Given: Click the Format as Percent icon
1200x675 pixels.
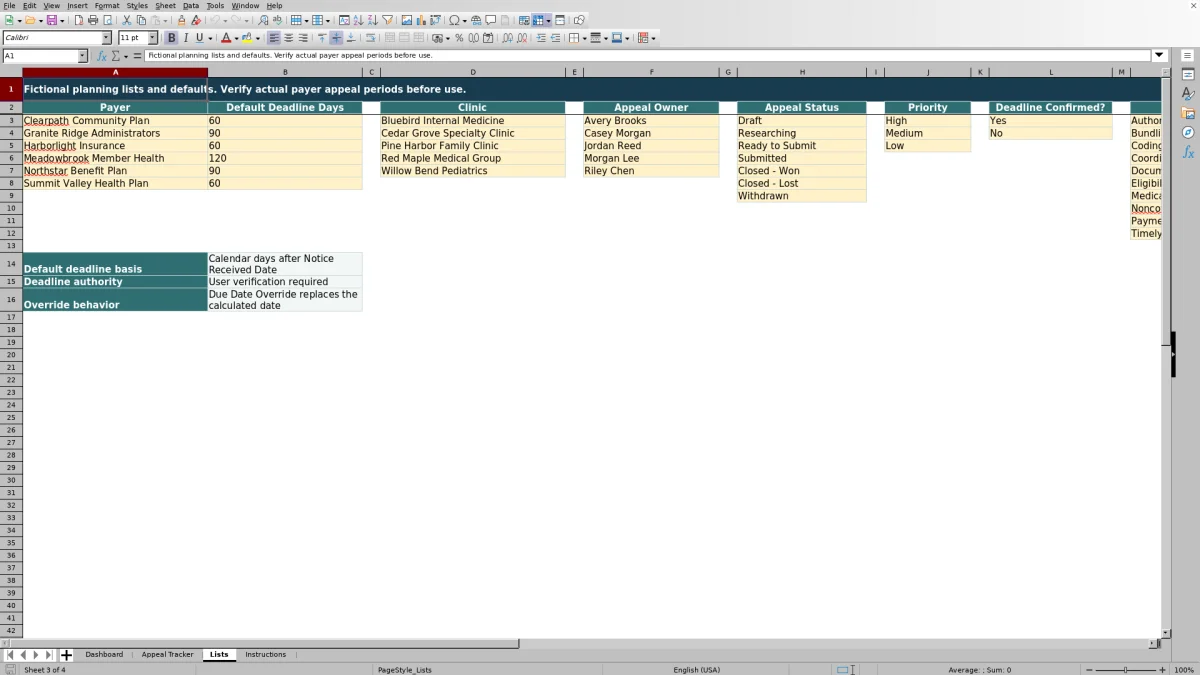Looking at the screenshot, I should click(x=459, y=38).
